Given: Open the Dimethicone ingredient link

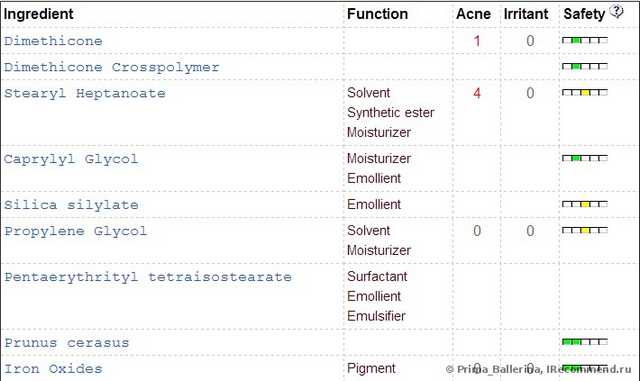Looking at the screenshot, I should point(53,41).
